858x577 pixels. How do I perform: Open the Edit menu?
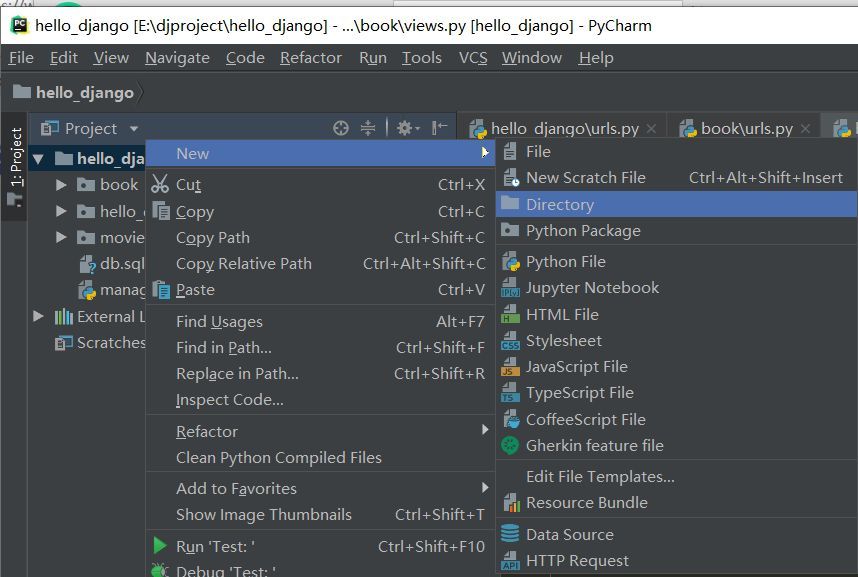pos(63,57)
